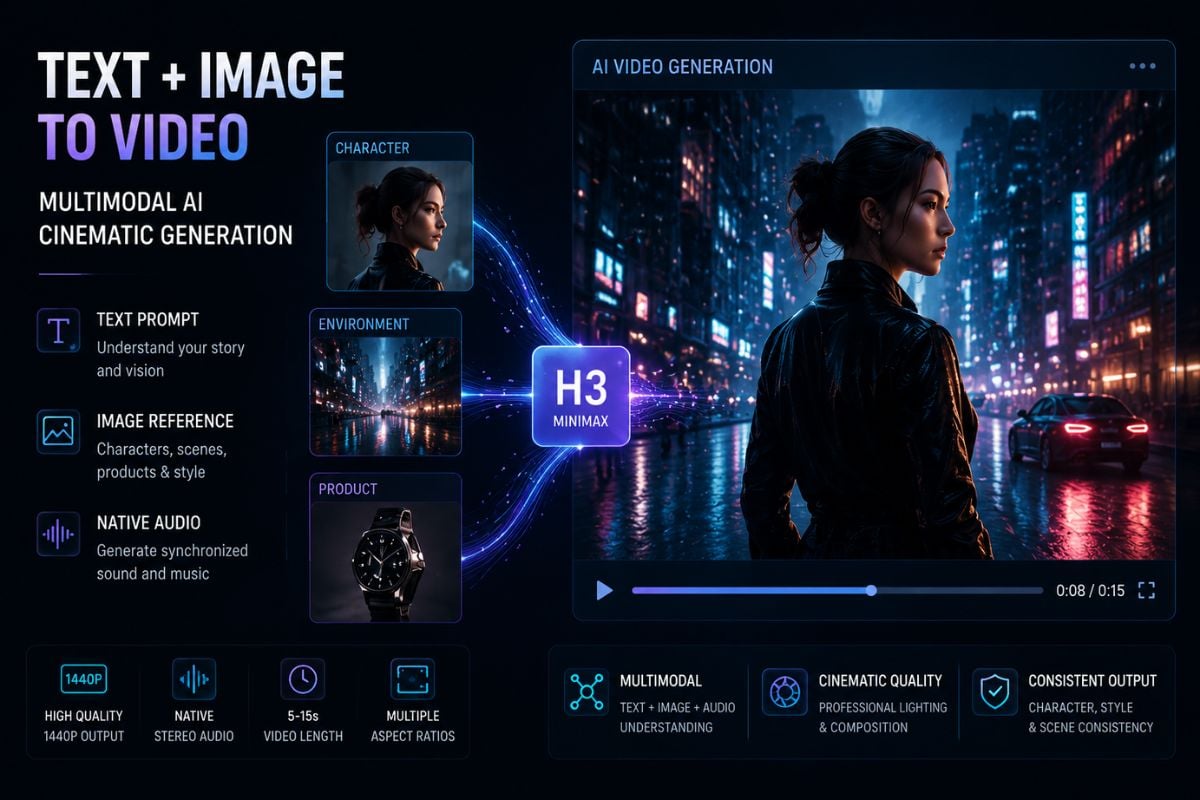The width and height of the screenshot is (1200, 800).
Task: Click the 5-15s VIDEO LENGTH label
Action: click(303, 726)
